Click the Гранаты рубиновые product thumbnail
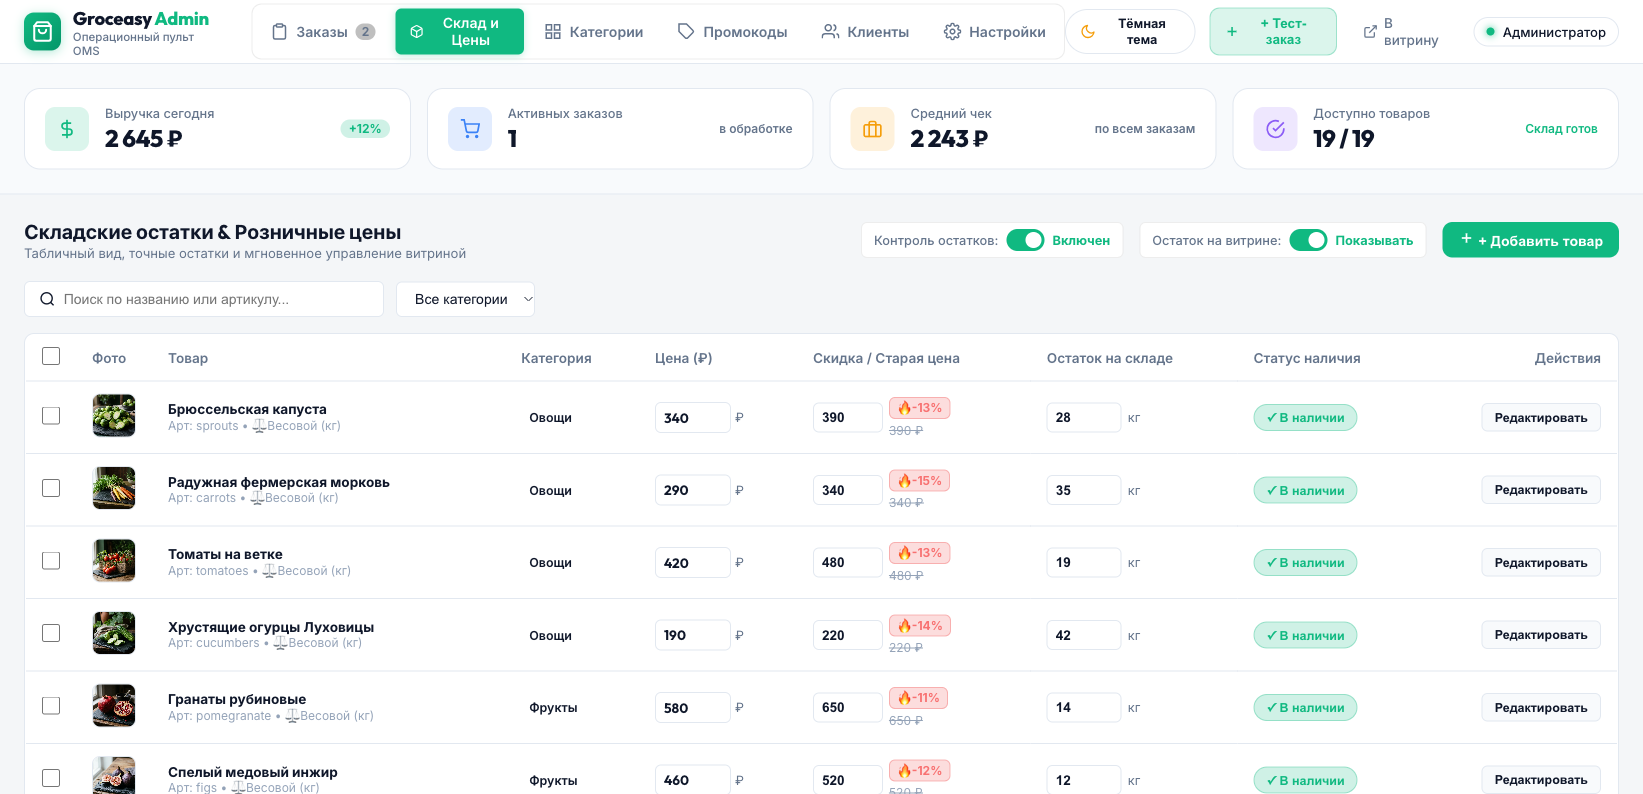Image resolution: width=1643 pixels, height=794 pixels. pyautogui.click(x=114, y=705)
